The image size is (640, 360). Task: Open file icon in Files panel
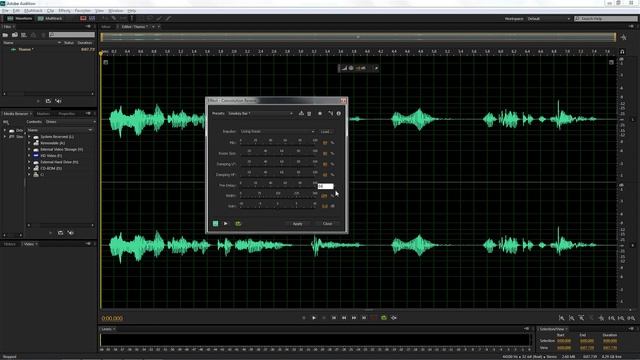[x=6, y=35]
